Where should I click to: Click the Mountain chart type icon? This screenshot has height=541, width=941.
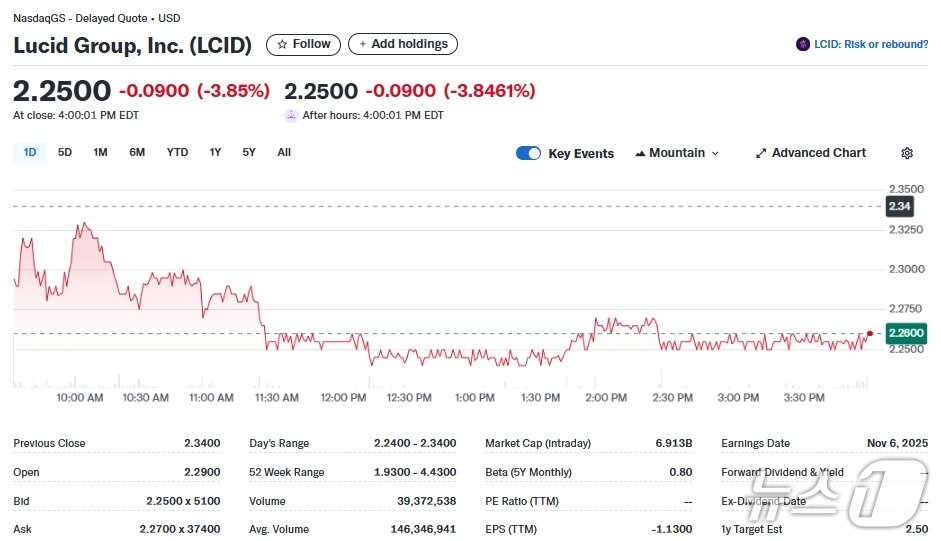640,153
